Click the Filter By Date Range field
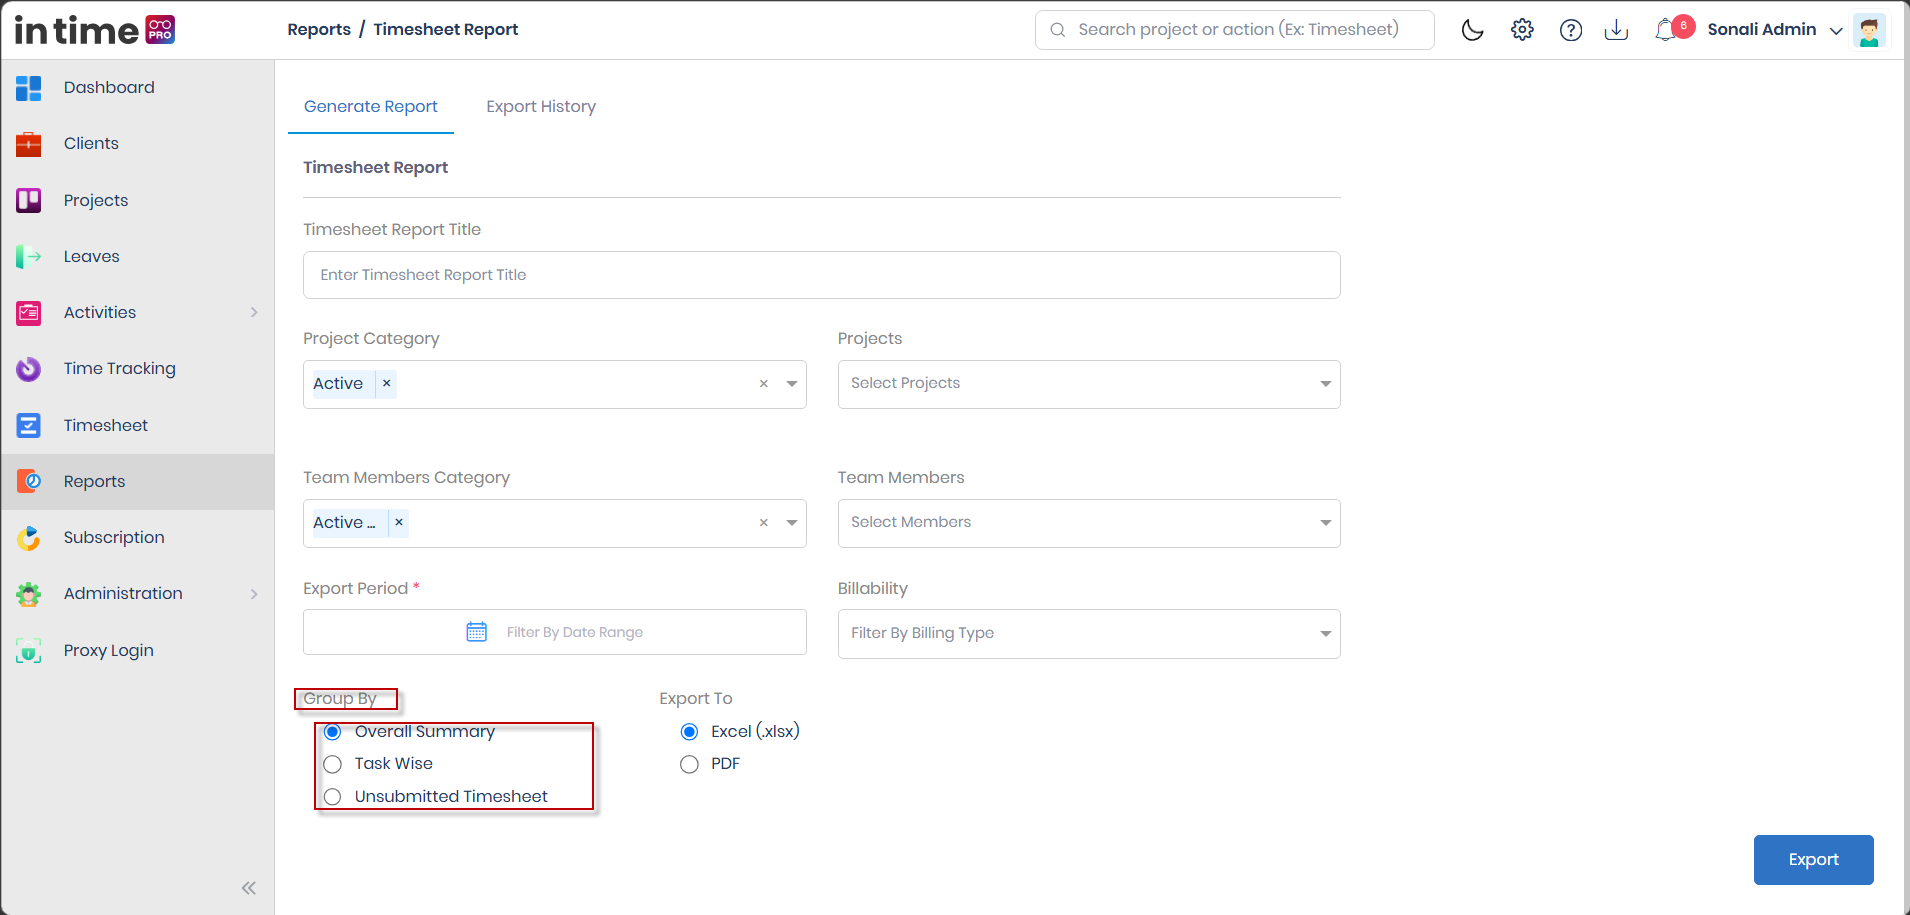 tap(555, 632)
